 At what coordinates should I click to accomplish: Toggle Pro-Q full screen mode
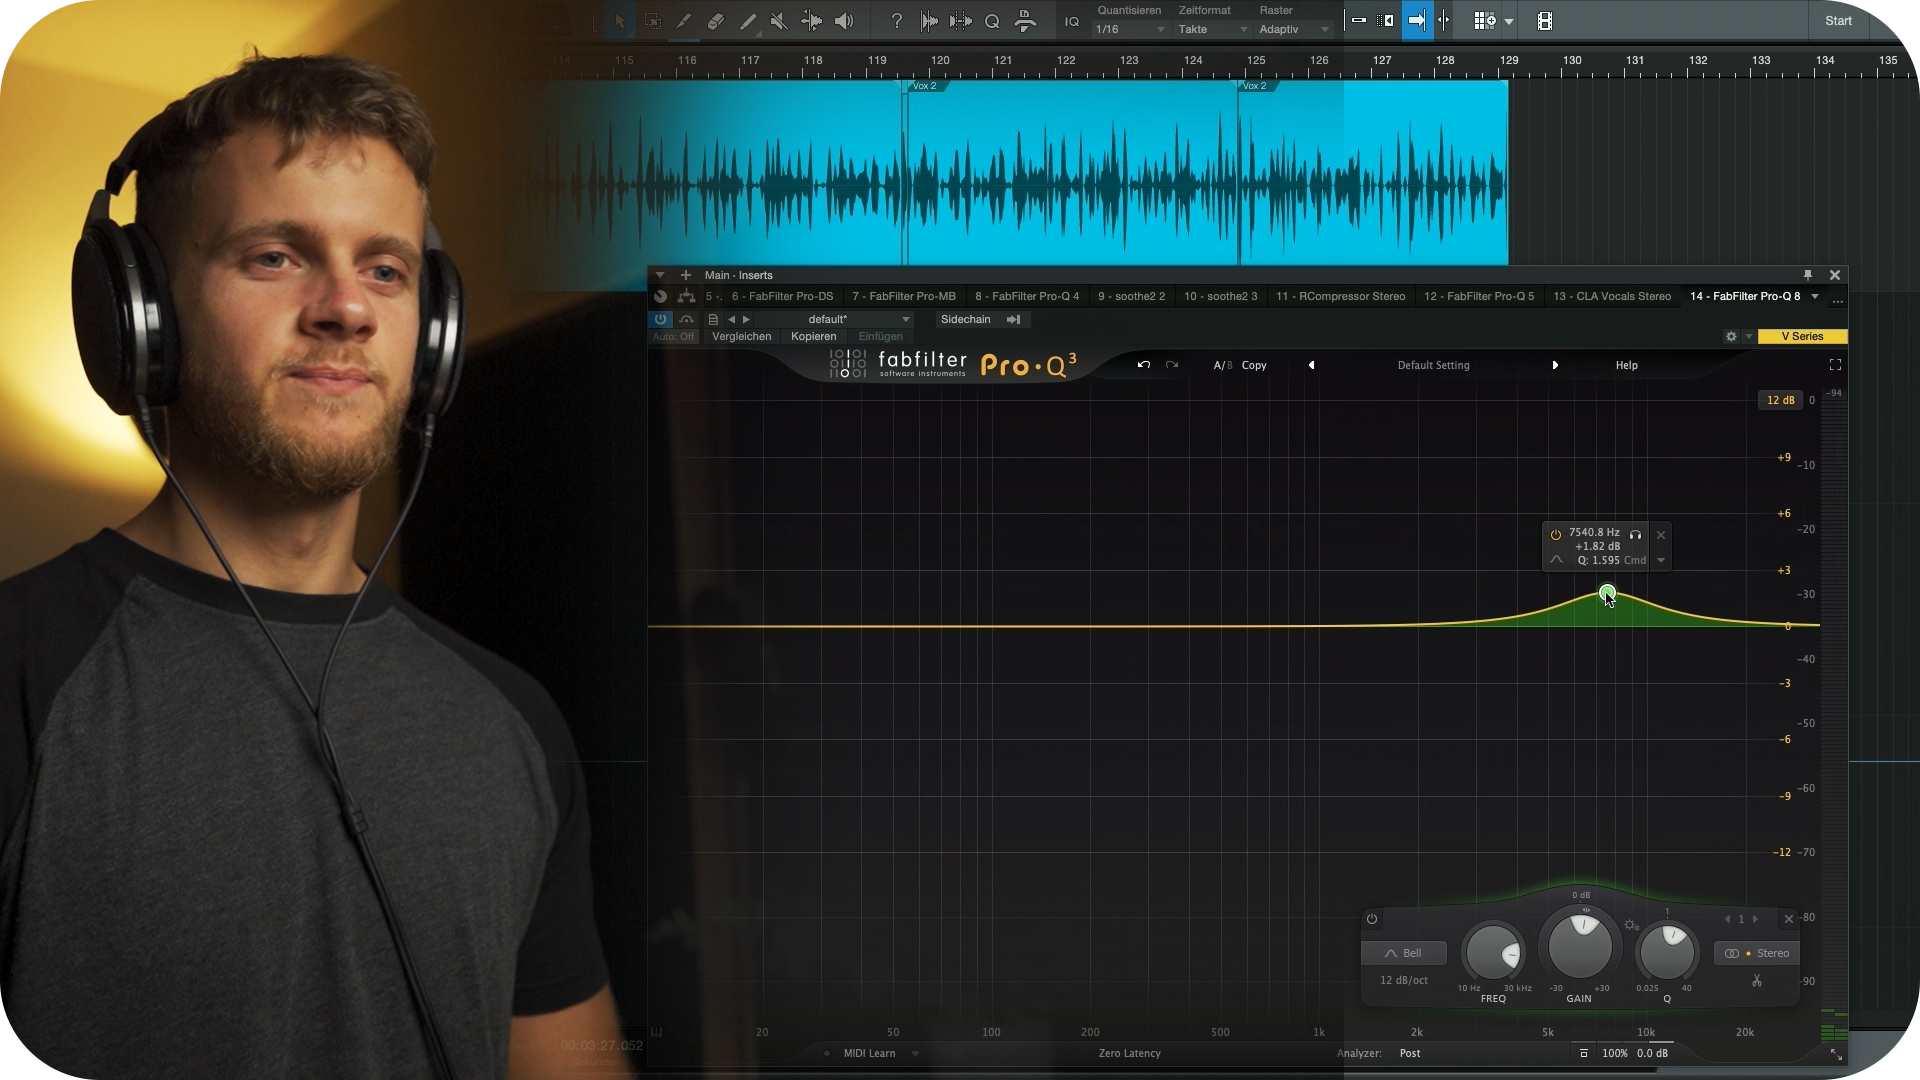point(1835,365)
